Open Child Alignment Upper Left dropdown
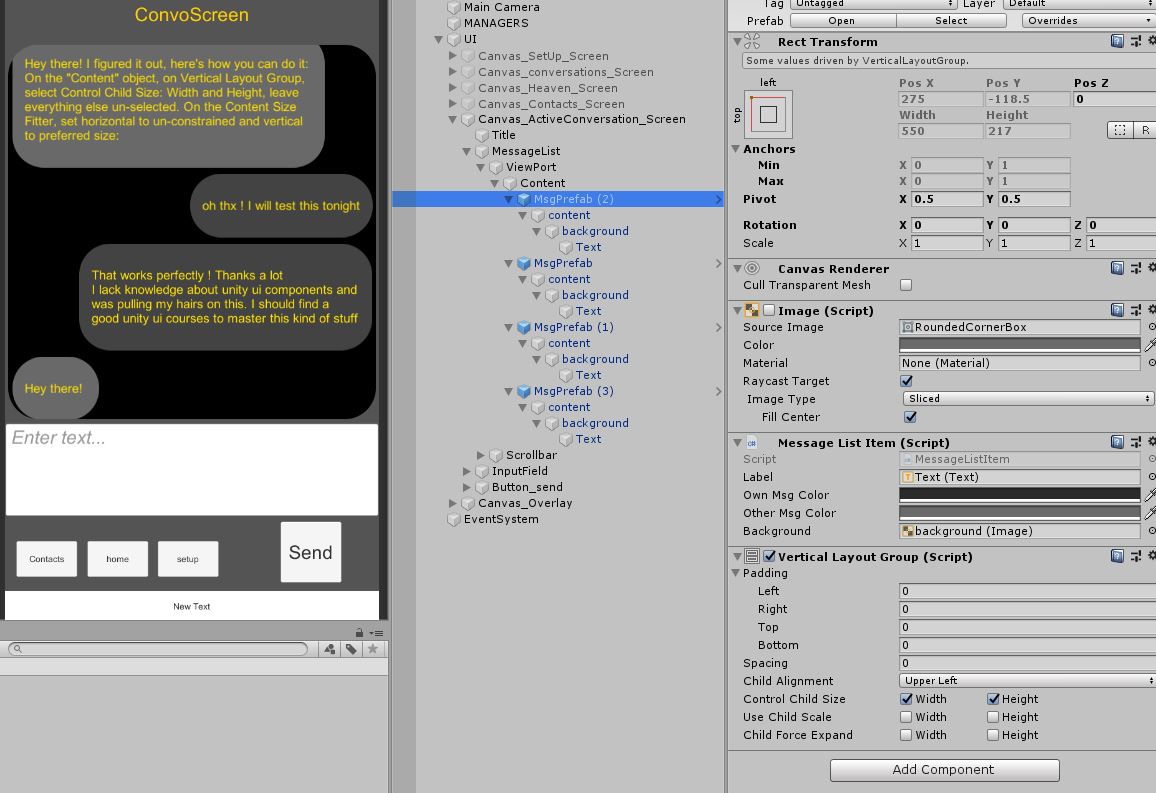 (x=1028, y=681)
